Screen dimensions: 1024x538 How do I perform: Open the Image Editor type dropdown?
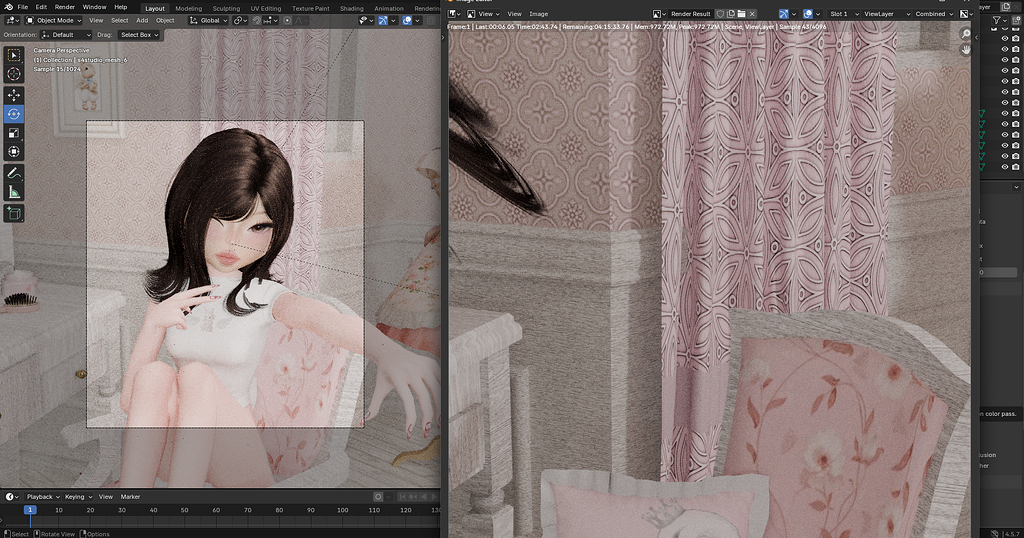coord(455,14)
